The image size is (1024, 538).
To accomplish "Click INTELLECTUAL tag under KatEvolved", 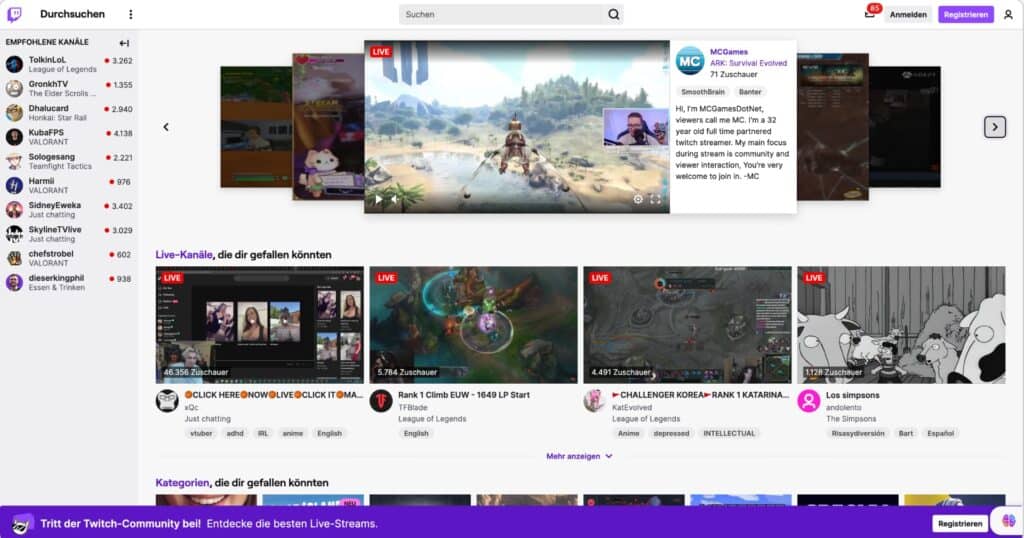I will click(x=729, y=434).
